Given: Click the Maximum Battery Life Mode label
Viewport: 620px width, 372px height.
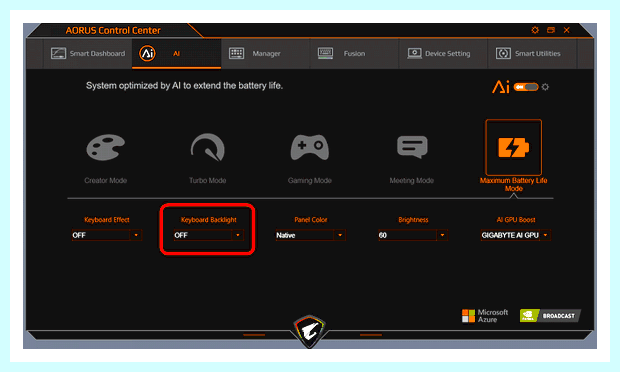Looking at the screenshot, I should point(513,185).
